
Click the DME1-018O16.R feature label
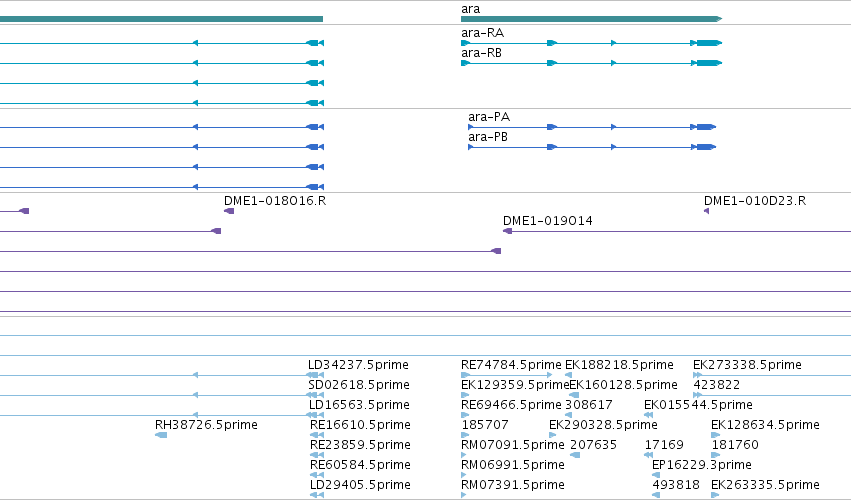[275, 201]
